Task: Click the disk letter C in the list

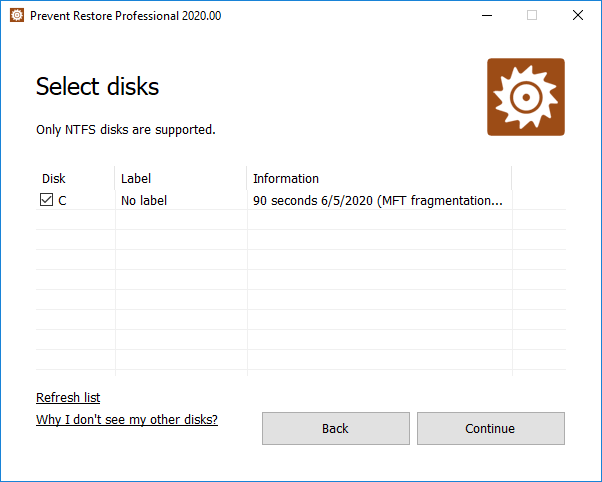Action: click(63, 200)
